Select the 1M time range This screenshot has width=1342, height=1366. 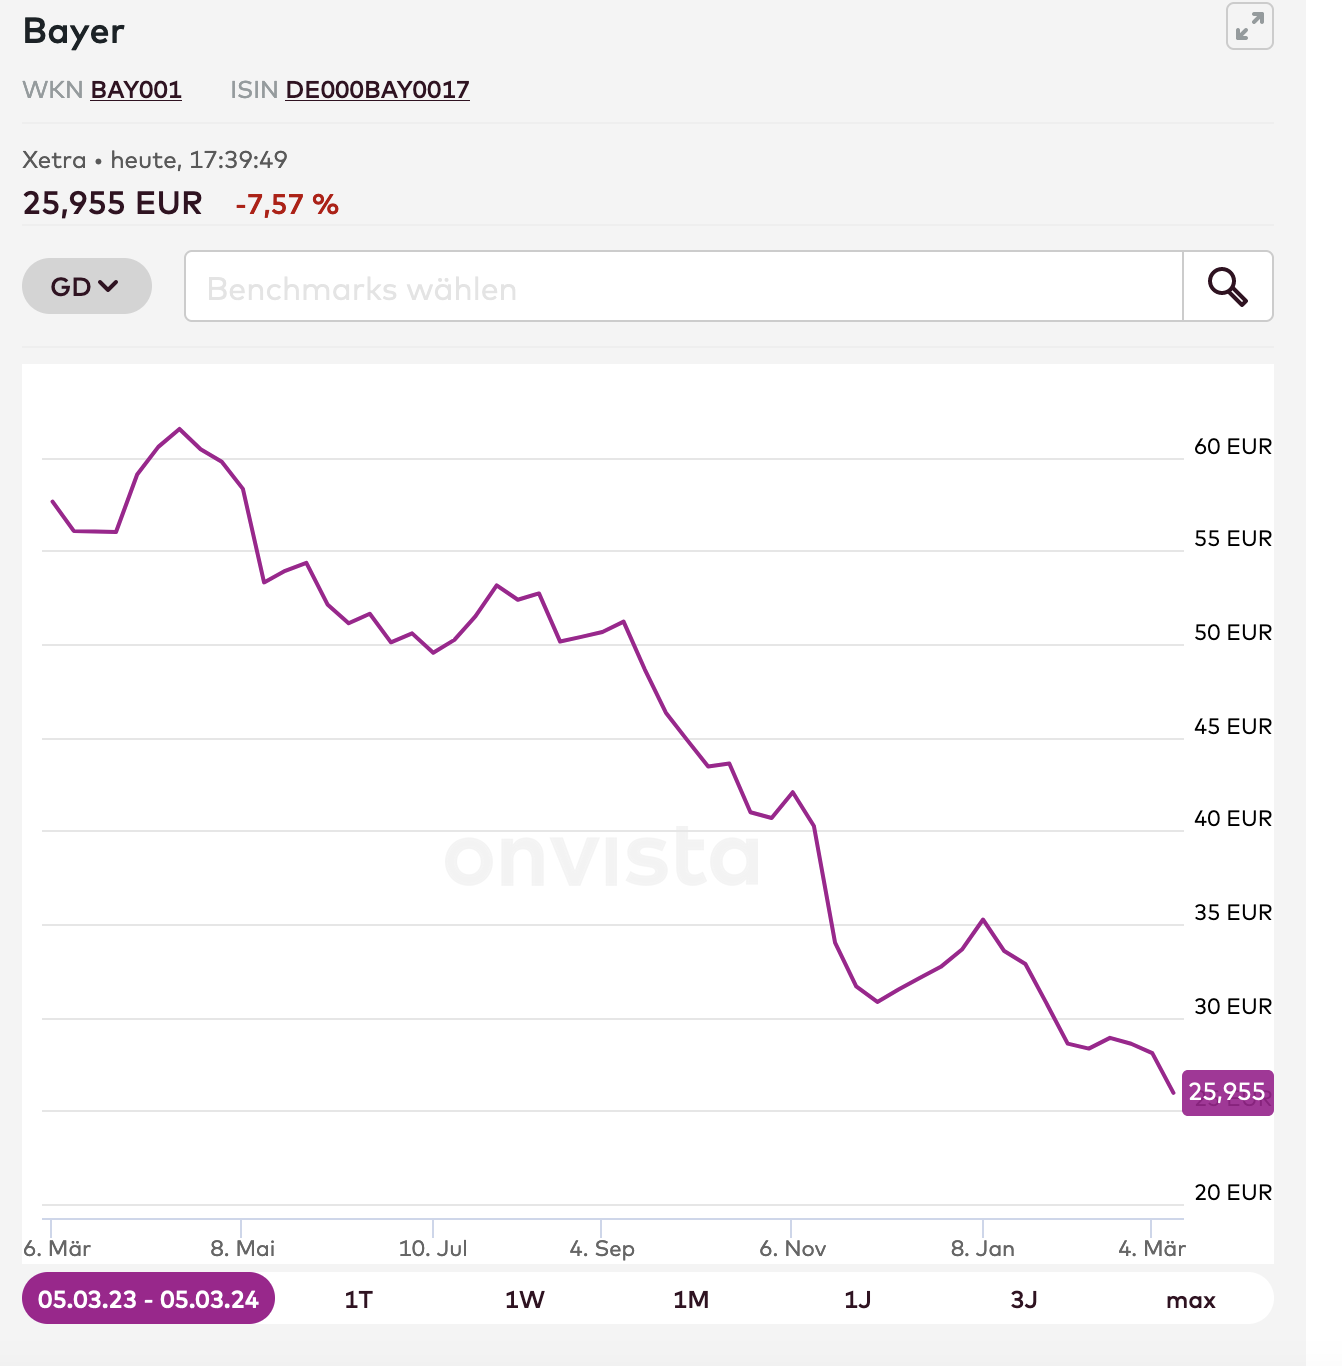[691, 1300]
